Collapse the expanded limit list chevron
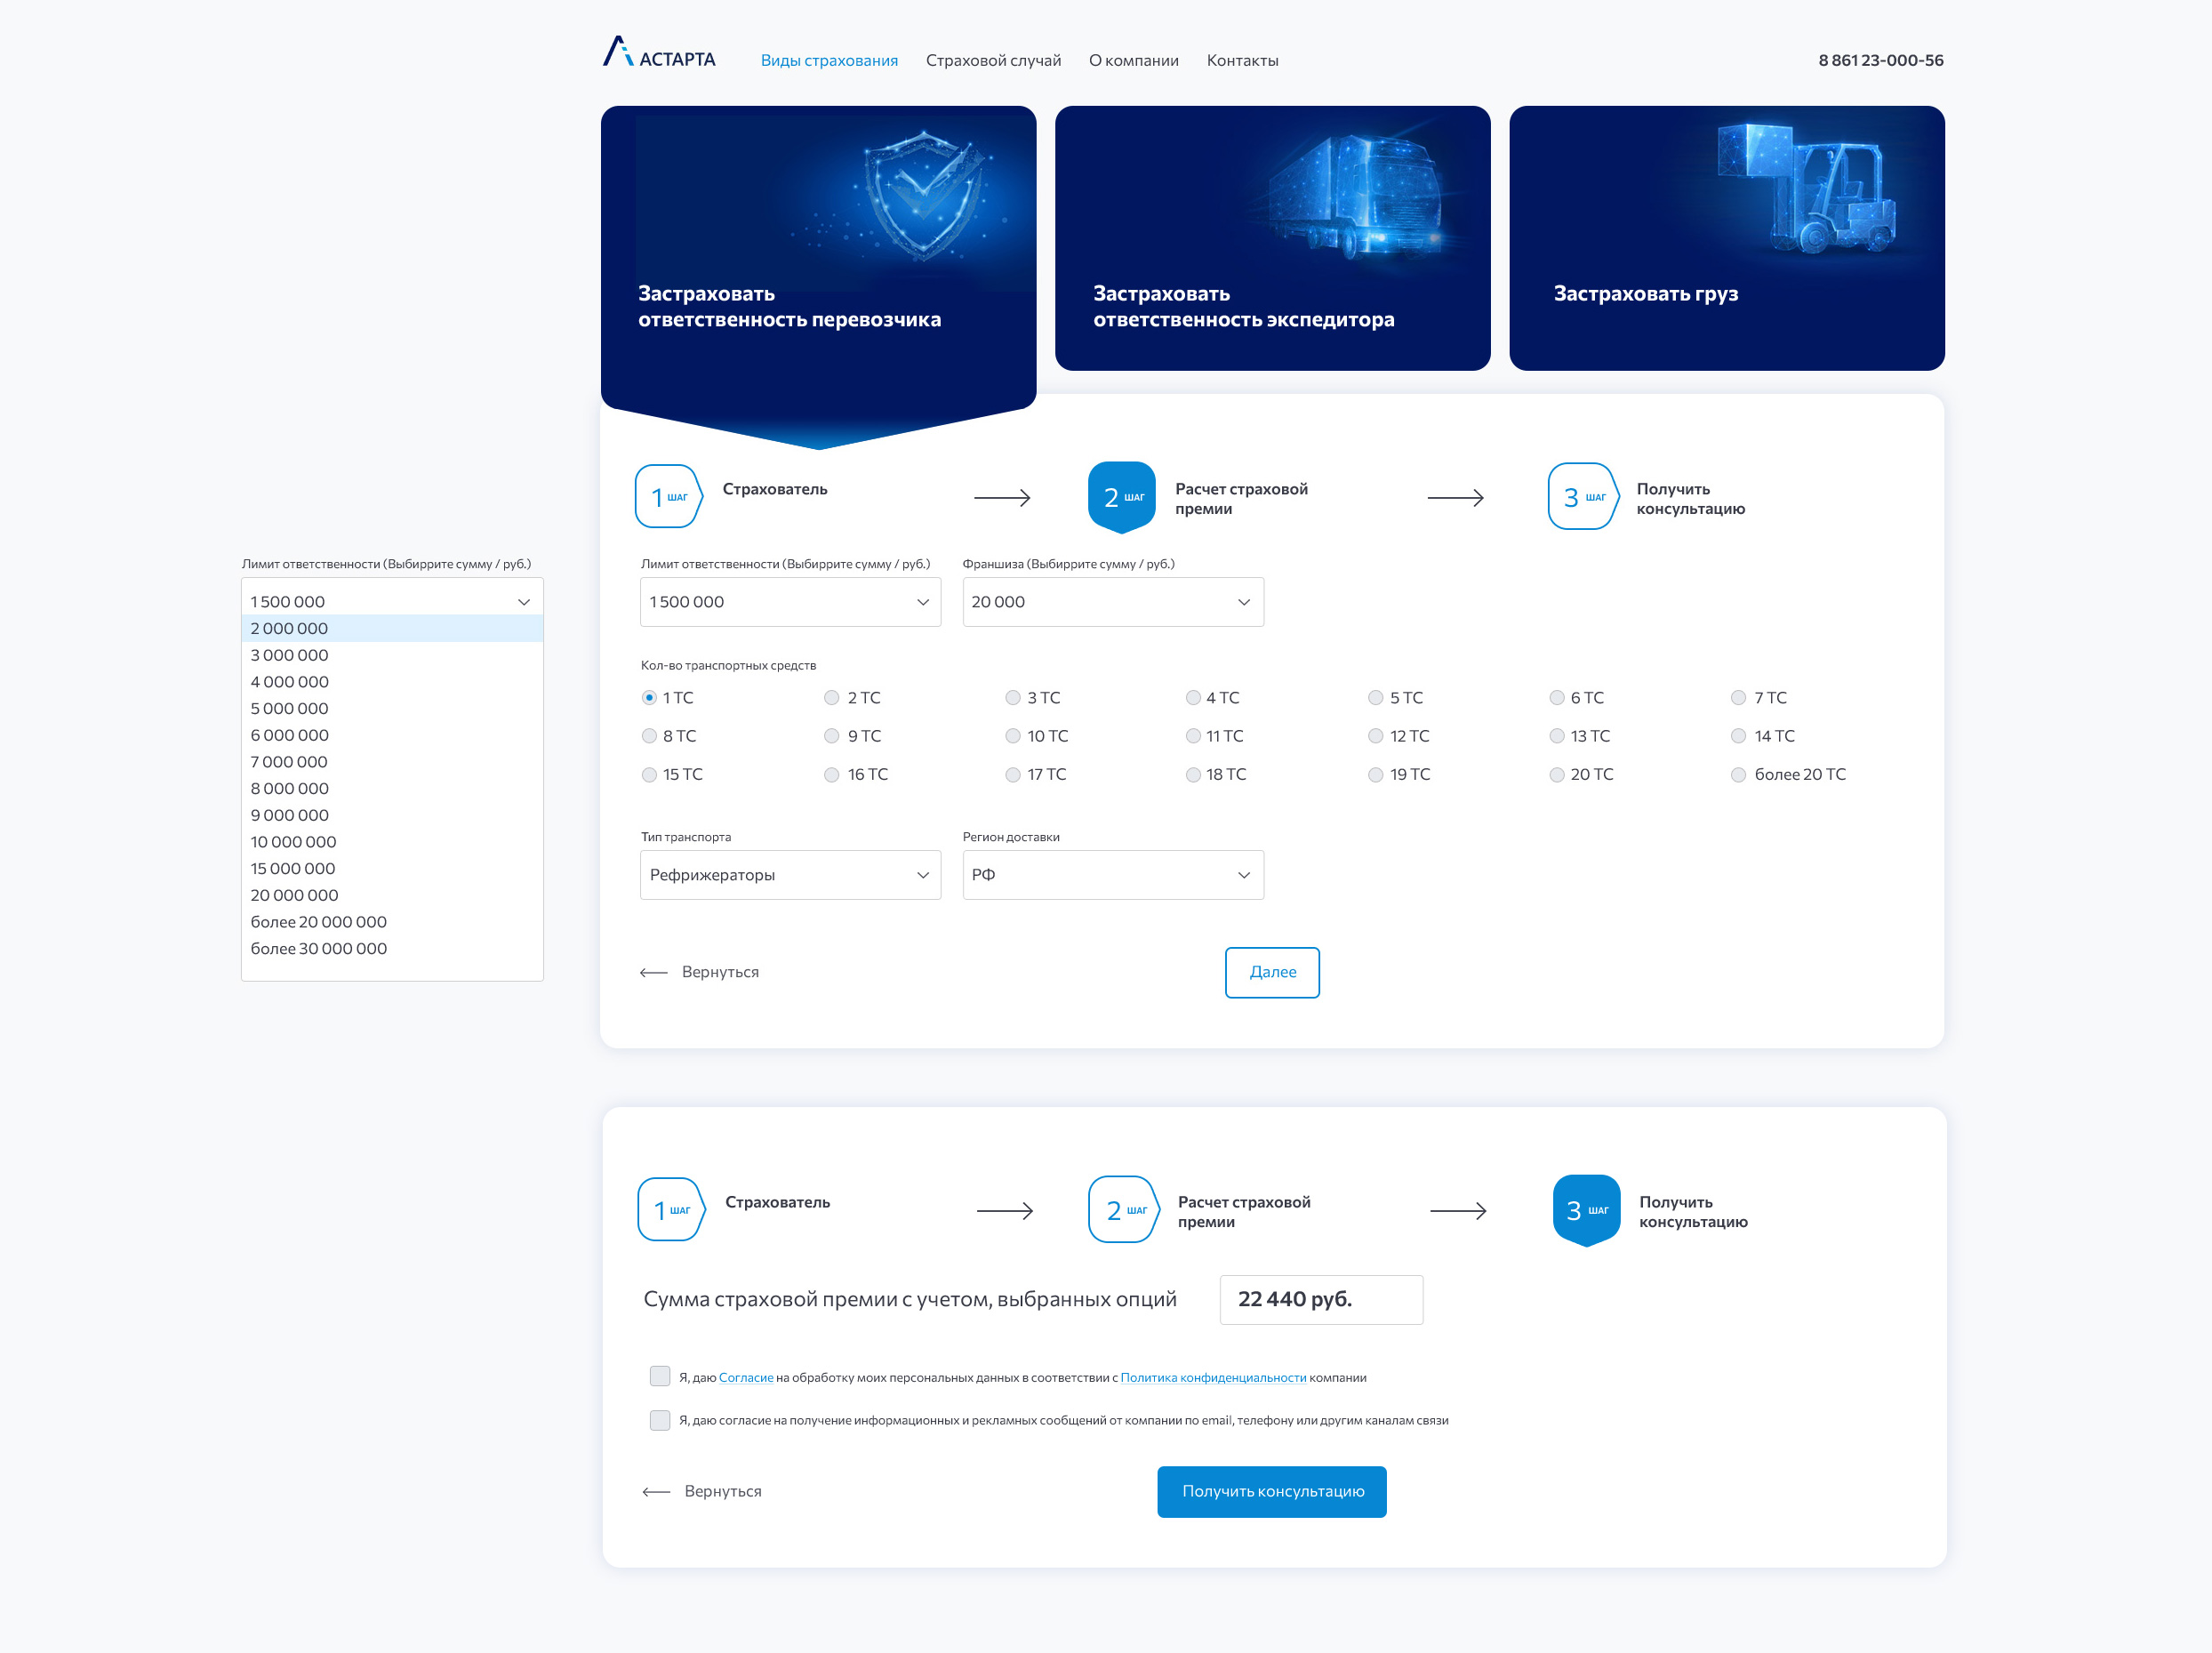Image resolution: width=2212 pixels, height=1653 pixels. (x=523, y=602)
